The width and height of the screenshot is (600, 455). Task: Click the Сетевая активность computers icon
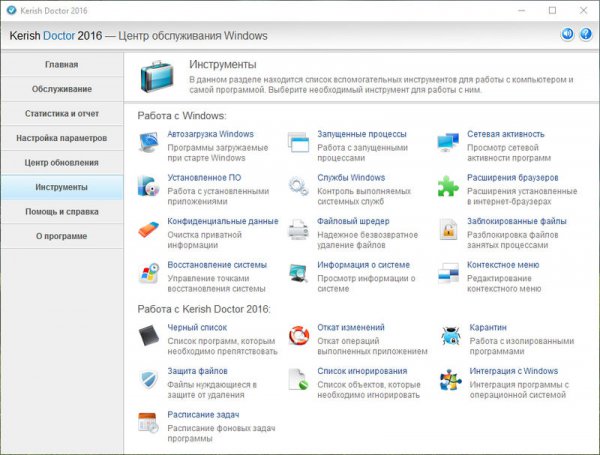point(448,142)
